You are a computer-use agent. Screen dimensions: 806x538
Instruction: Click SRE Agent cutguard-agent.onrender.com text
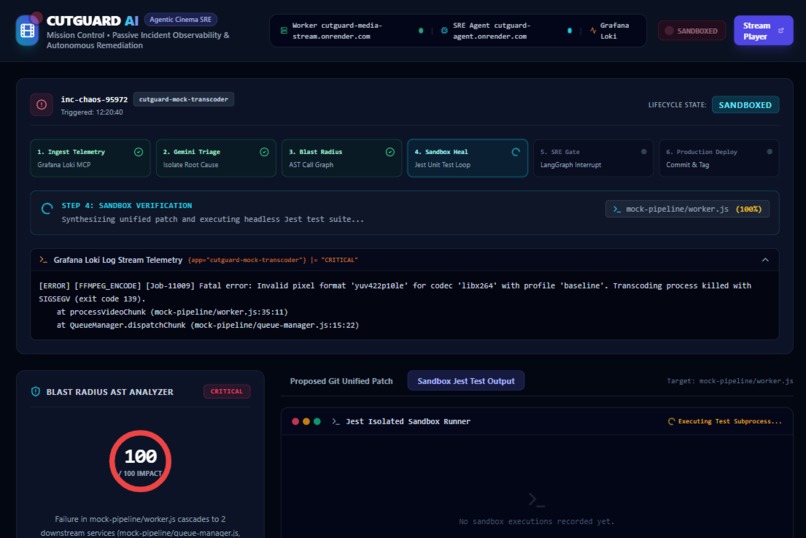pos(491,31)
